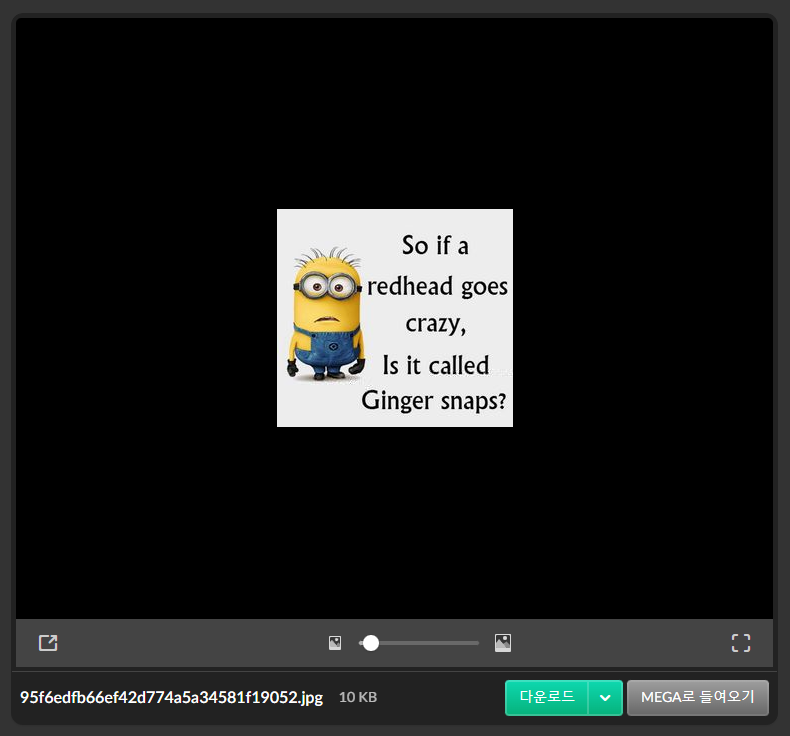The width and height of the screenshot is (790, 736).
Task: Select the filename 95f6edfb66ef42d774a5a34581f19052.jpg
Action: click(x=171, y=697)
